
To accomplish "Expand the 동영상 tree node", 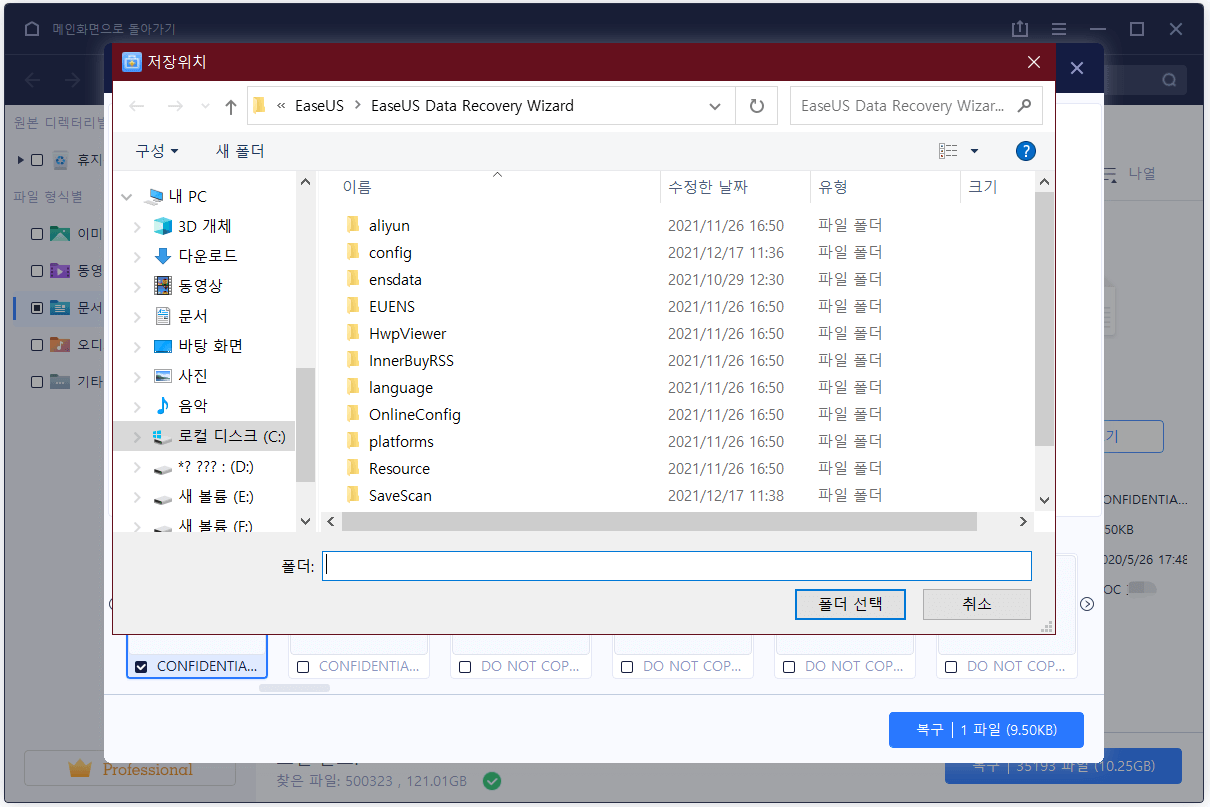I will [x=137, y=287].
